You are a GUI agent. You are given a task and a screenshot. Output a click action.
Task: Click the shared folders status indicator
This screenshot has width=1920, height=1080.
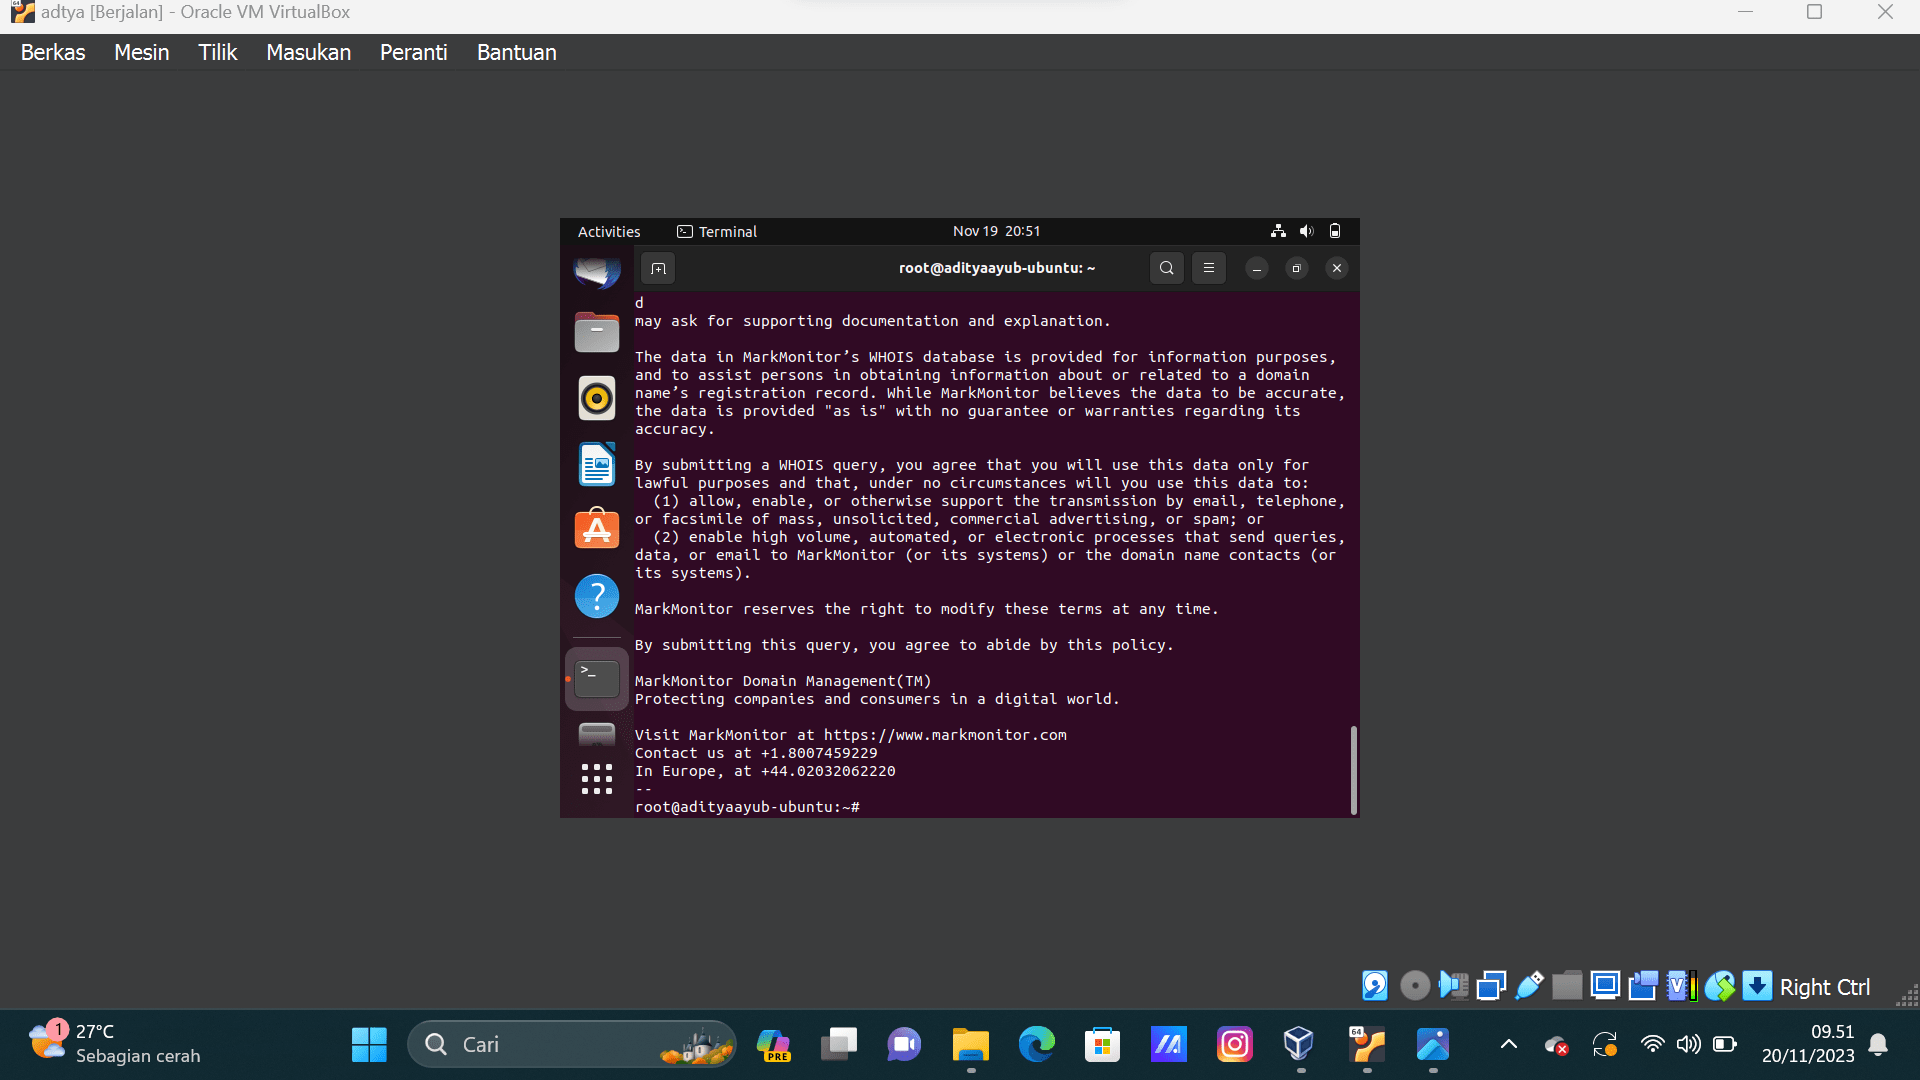(1567, 986)
